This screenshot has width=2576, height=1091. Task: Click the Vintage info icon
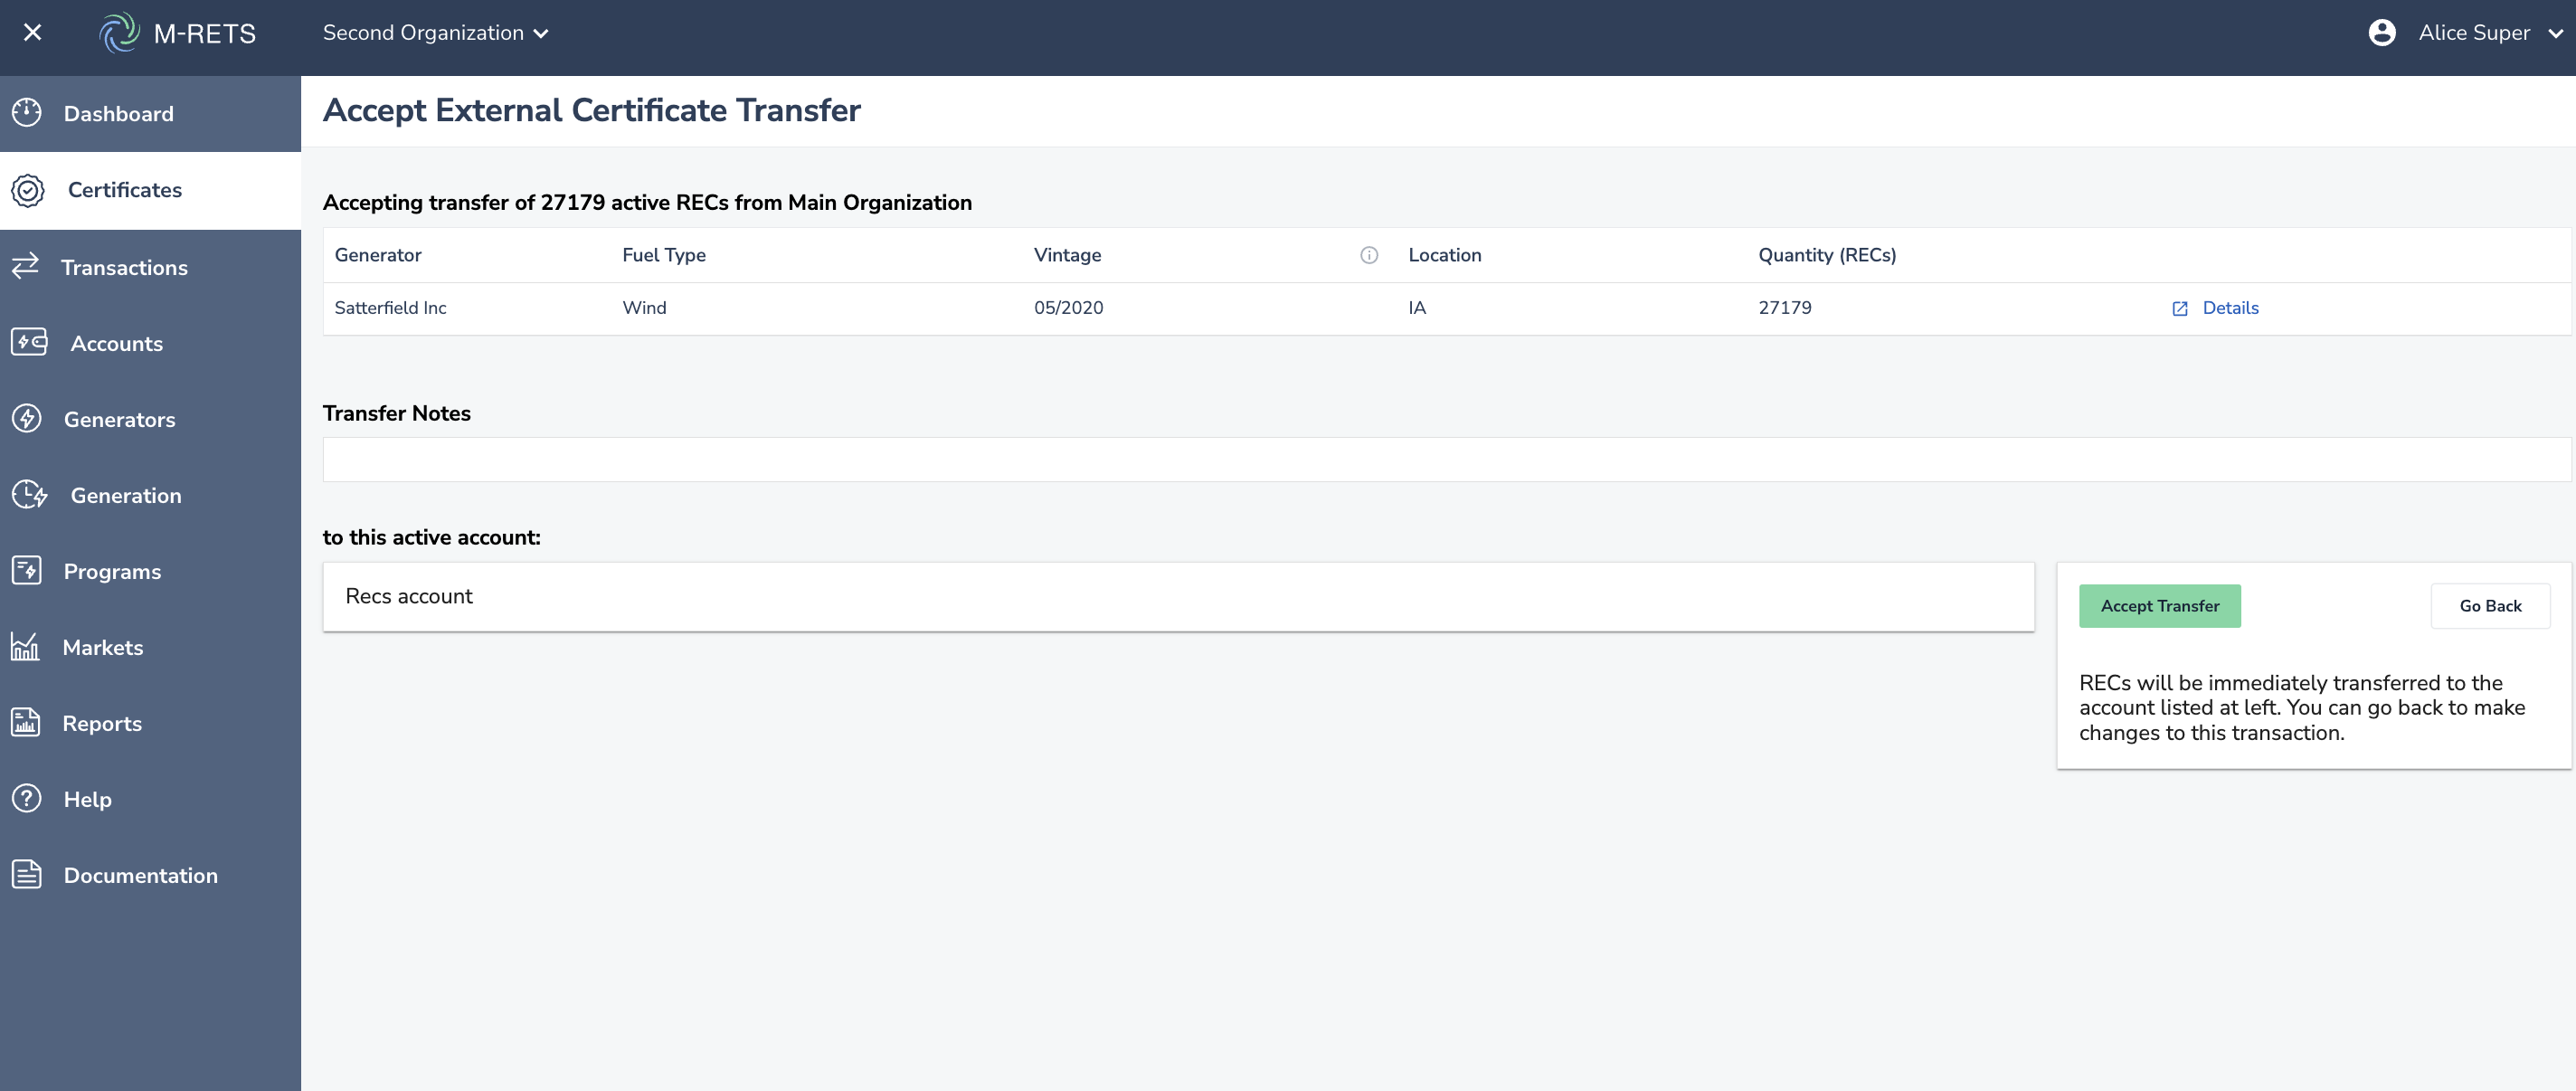1369,255
